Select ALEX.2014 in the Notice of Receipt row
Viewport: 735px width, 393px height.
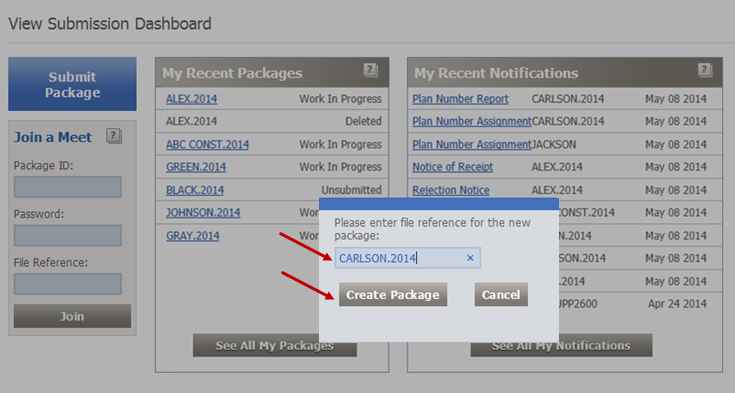[x=557, y=167]
